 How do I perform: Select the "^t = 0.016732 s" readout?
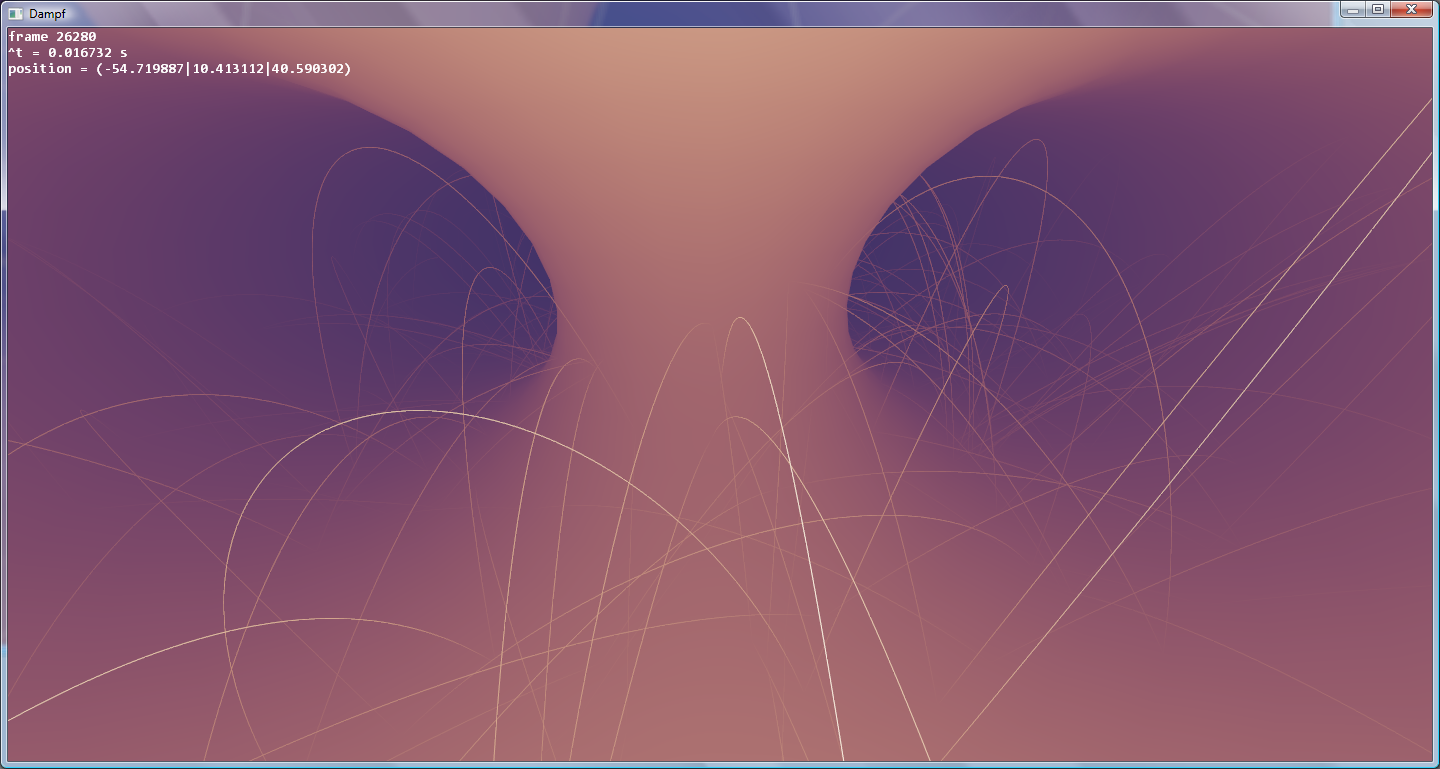67,53
